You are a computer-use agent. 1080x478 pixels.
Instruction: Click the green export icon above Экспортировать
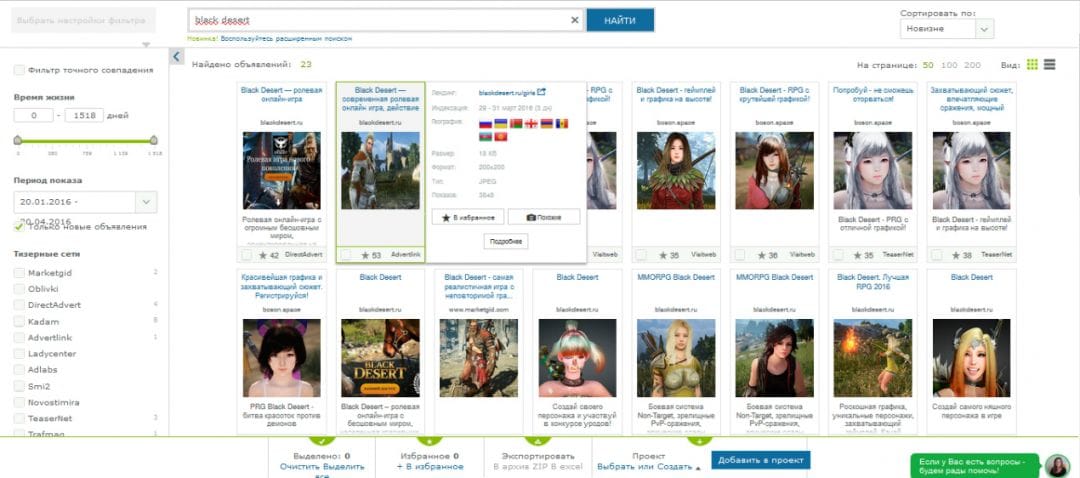coord(538,441)
